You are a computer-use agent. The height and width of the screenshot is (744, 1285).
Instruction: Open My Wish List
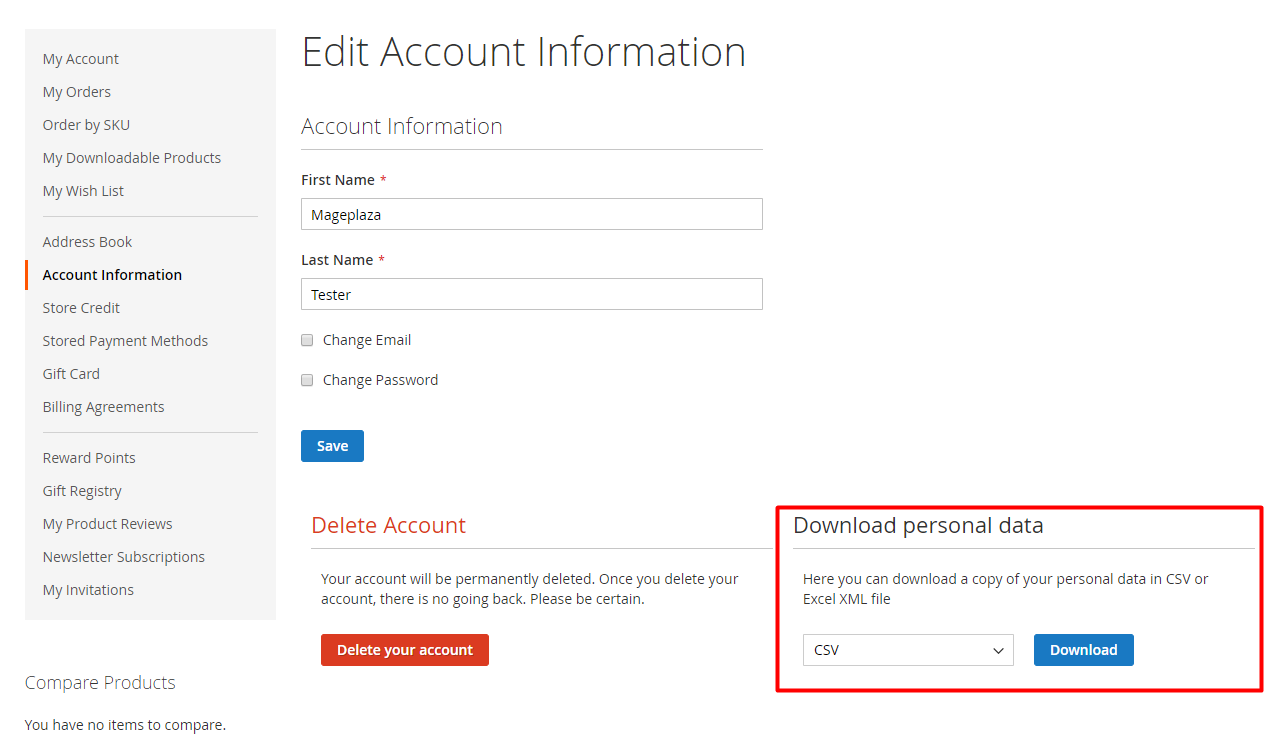(x=83, y=191)
